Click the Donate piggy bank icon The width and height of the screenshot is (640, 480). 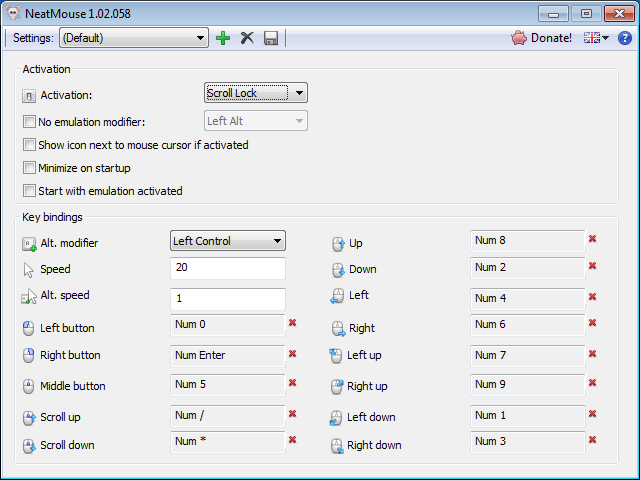(x=519, y=38)
